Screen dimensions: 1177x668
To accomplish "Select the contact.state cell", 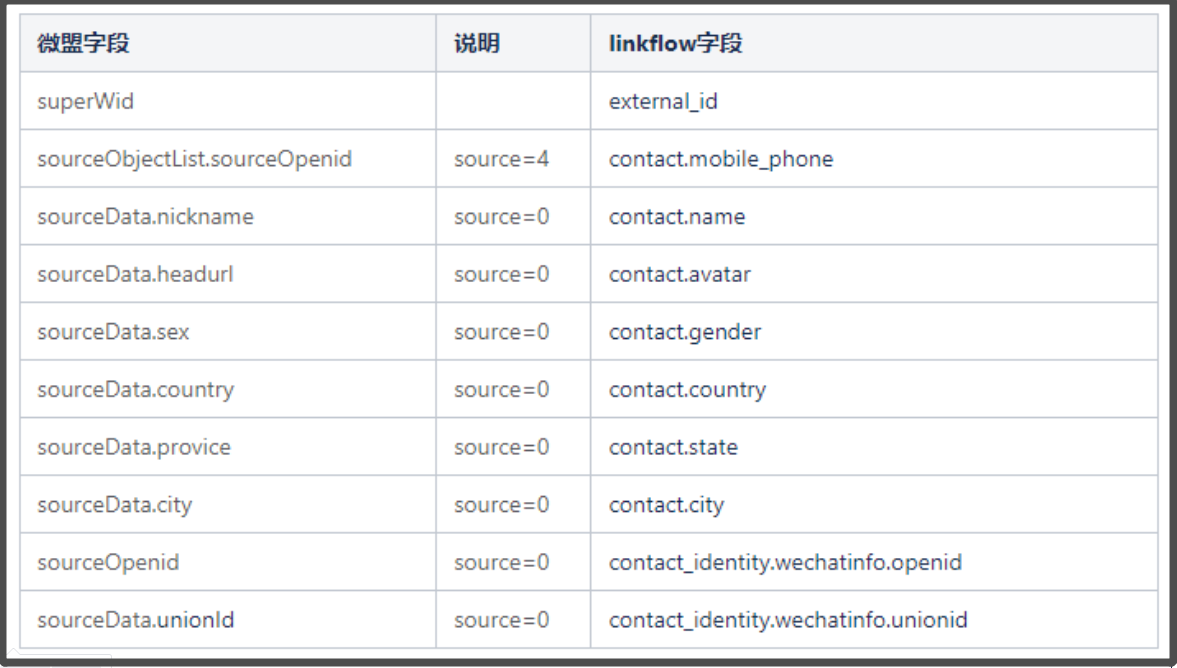I will 874,447.
